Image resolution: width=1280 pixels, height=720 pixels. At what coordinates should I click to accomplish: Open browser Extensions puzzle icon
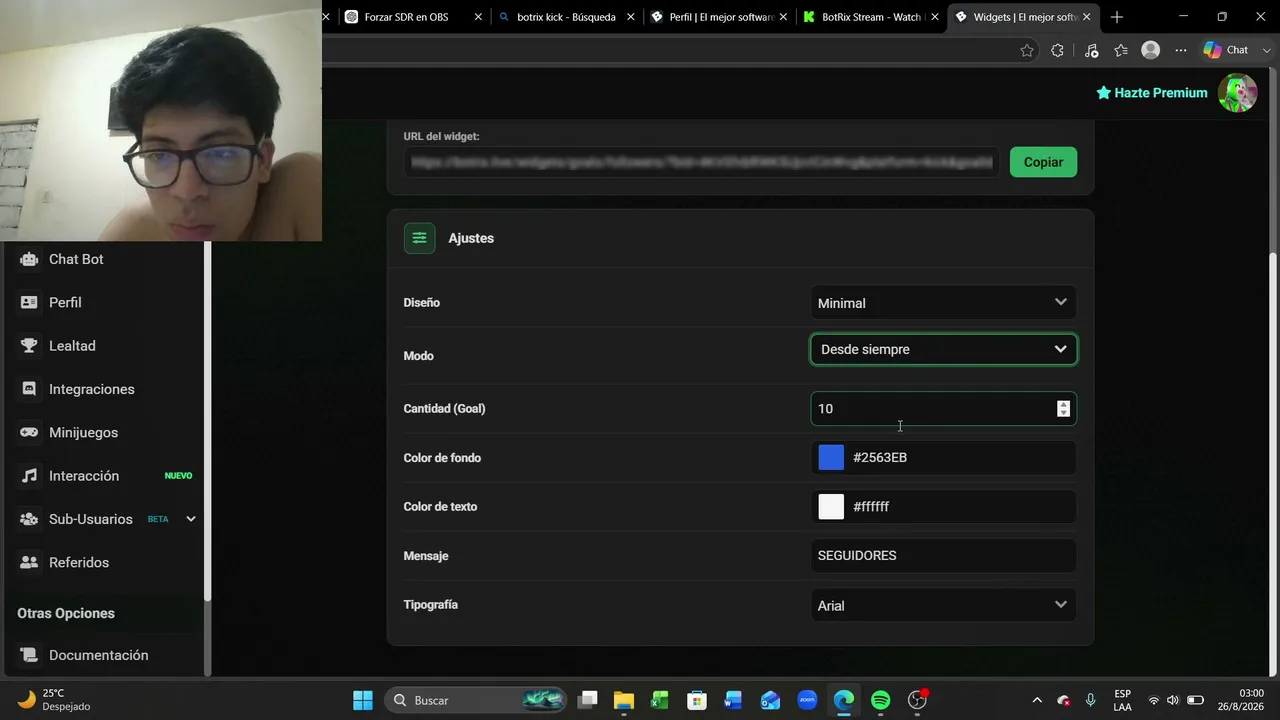pos(1057,50)
